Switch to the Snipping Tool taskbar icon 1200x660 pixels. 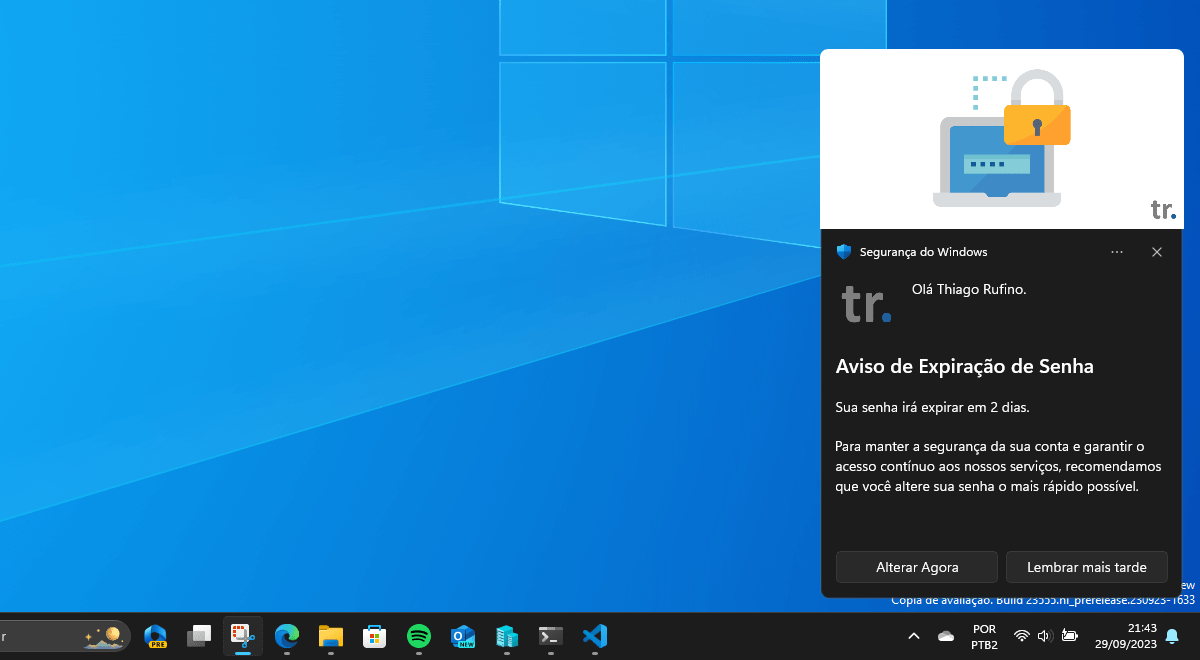[x=243, y=636]
